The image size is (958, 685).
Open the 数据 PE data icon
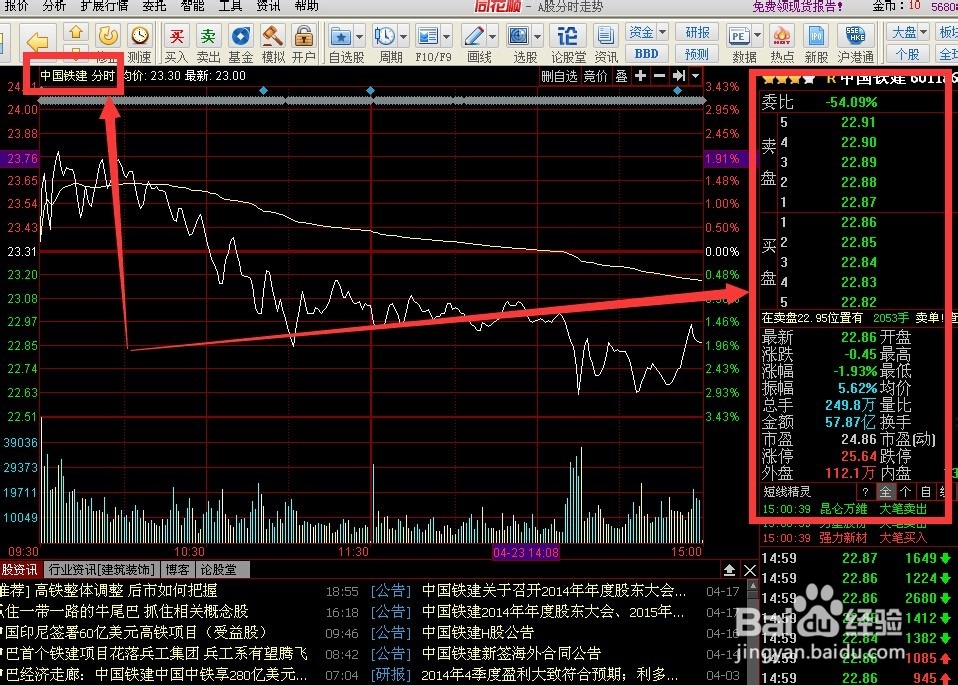[739, 37]
